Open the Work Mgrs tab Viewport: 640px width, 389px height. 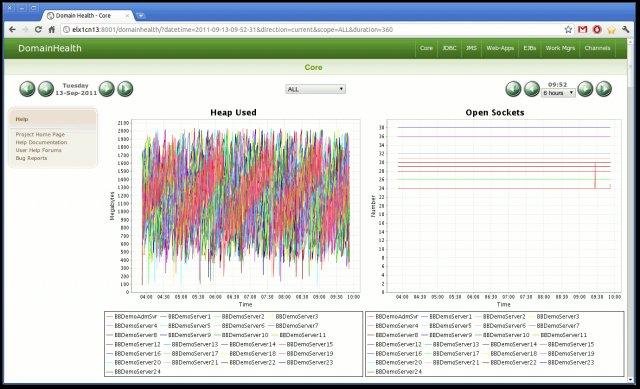pos(560,48)
